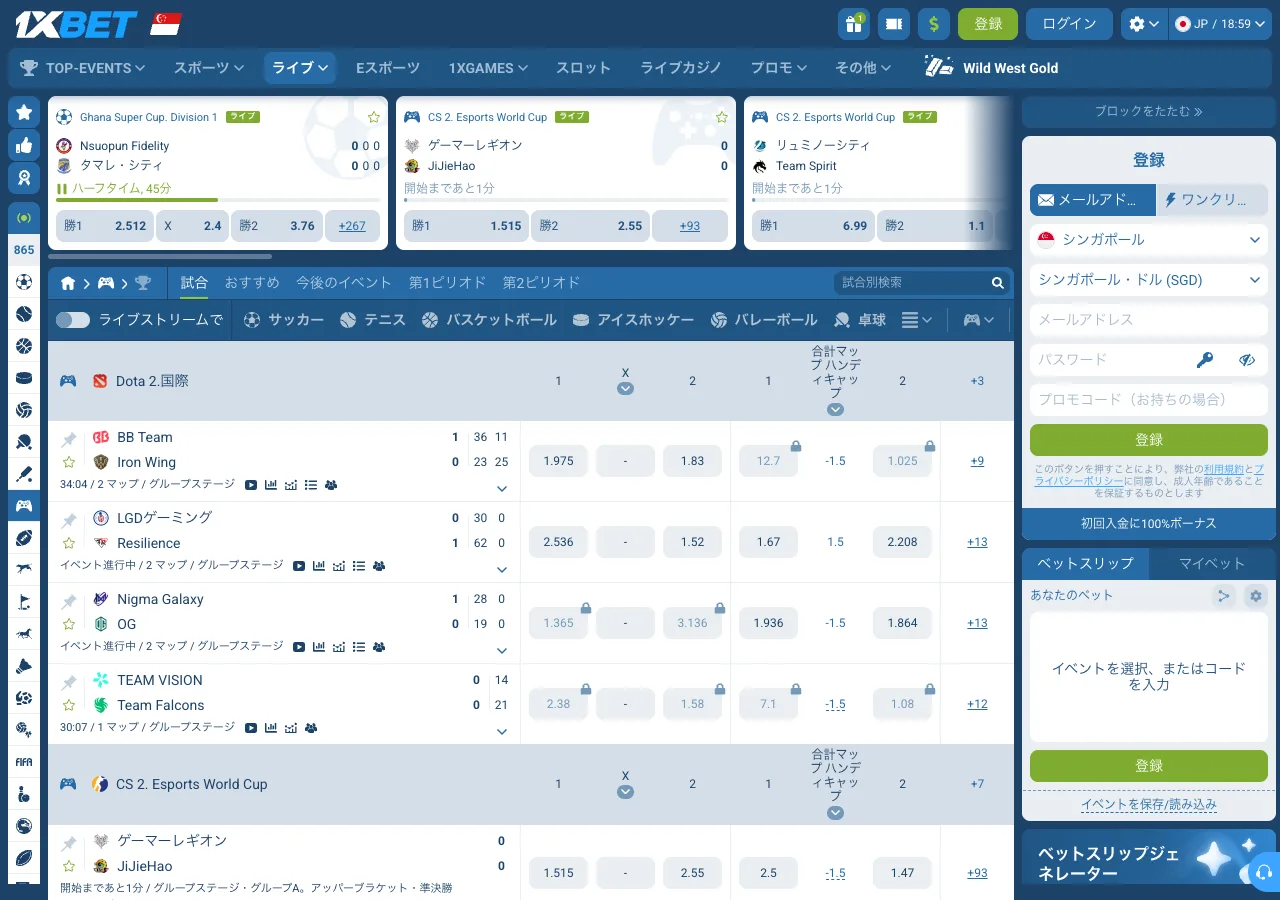
Task: Open the gift bonuses icon in header
Action: 853,24
